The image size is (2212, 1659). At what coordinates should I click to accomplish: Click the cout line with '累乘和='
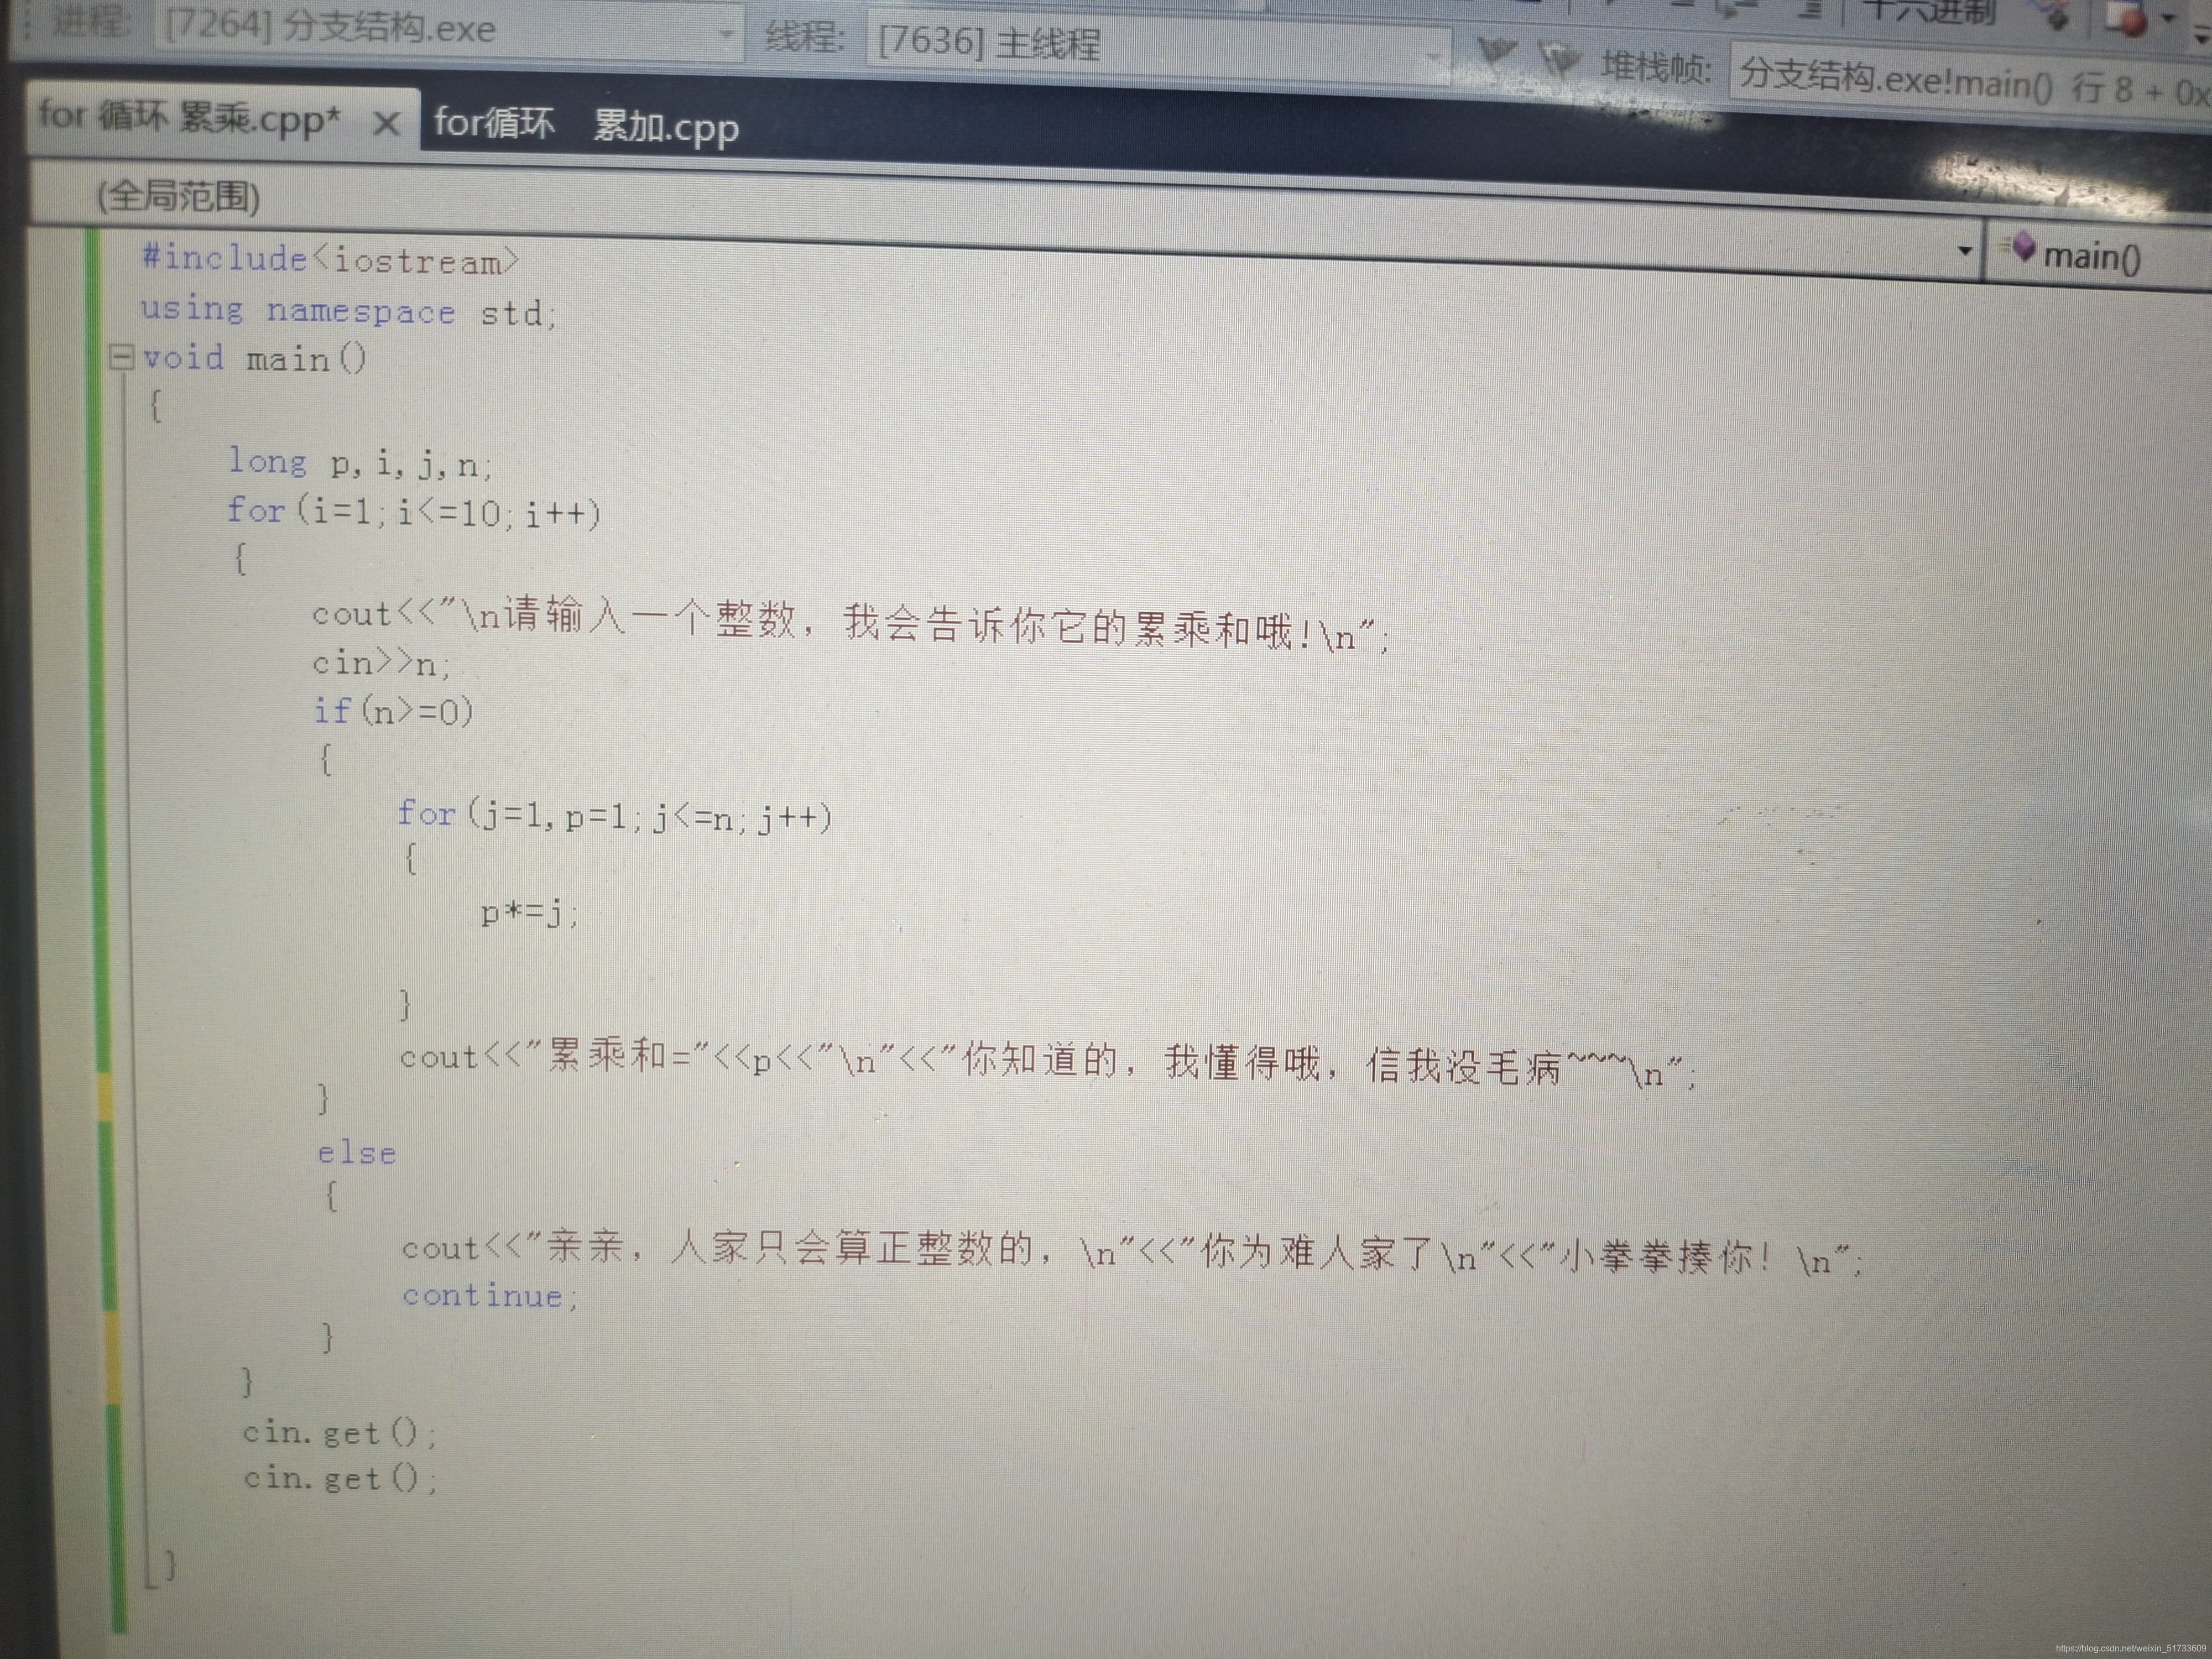point(1048,1064)
